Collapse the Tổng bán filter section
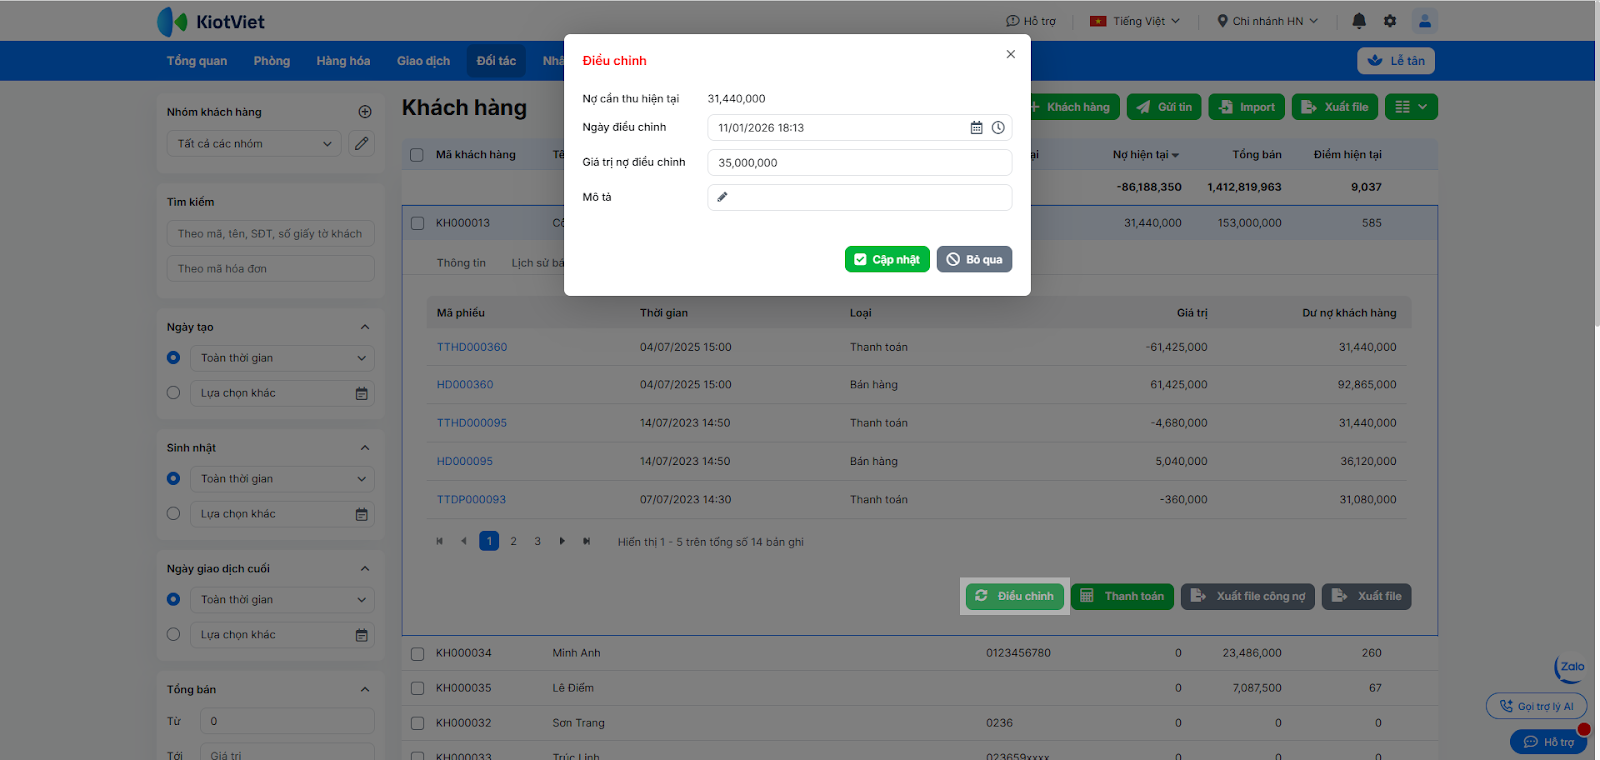This screenshot has width=1600, height=760. click(x=365, y=690)
